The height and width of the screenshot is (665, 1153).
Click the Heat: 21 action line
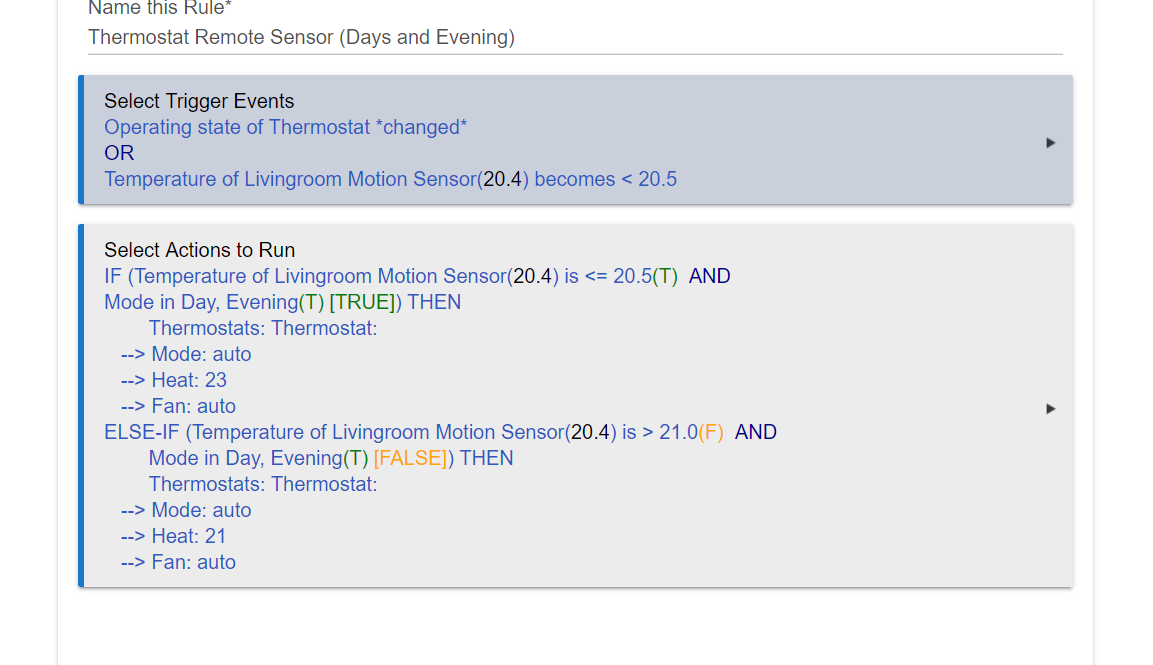(174, 536)
